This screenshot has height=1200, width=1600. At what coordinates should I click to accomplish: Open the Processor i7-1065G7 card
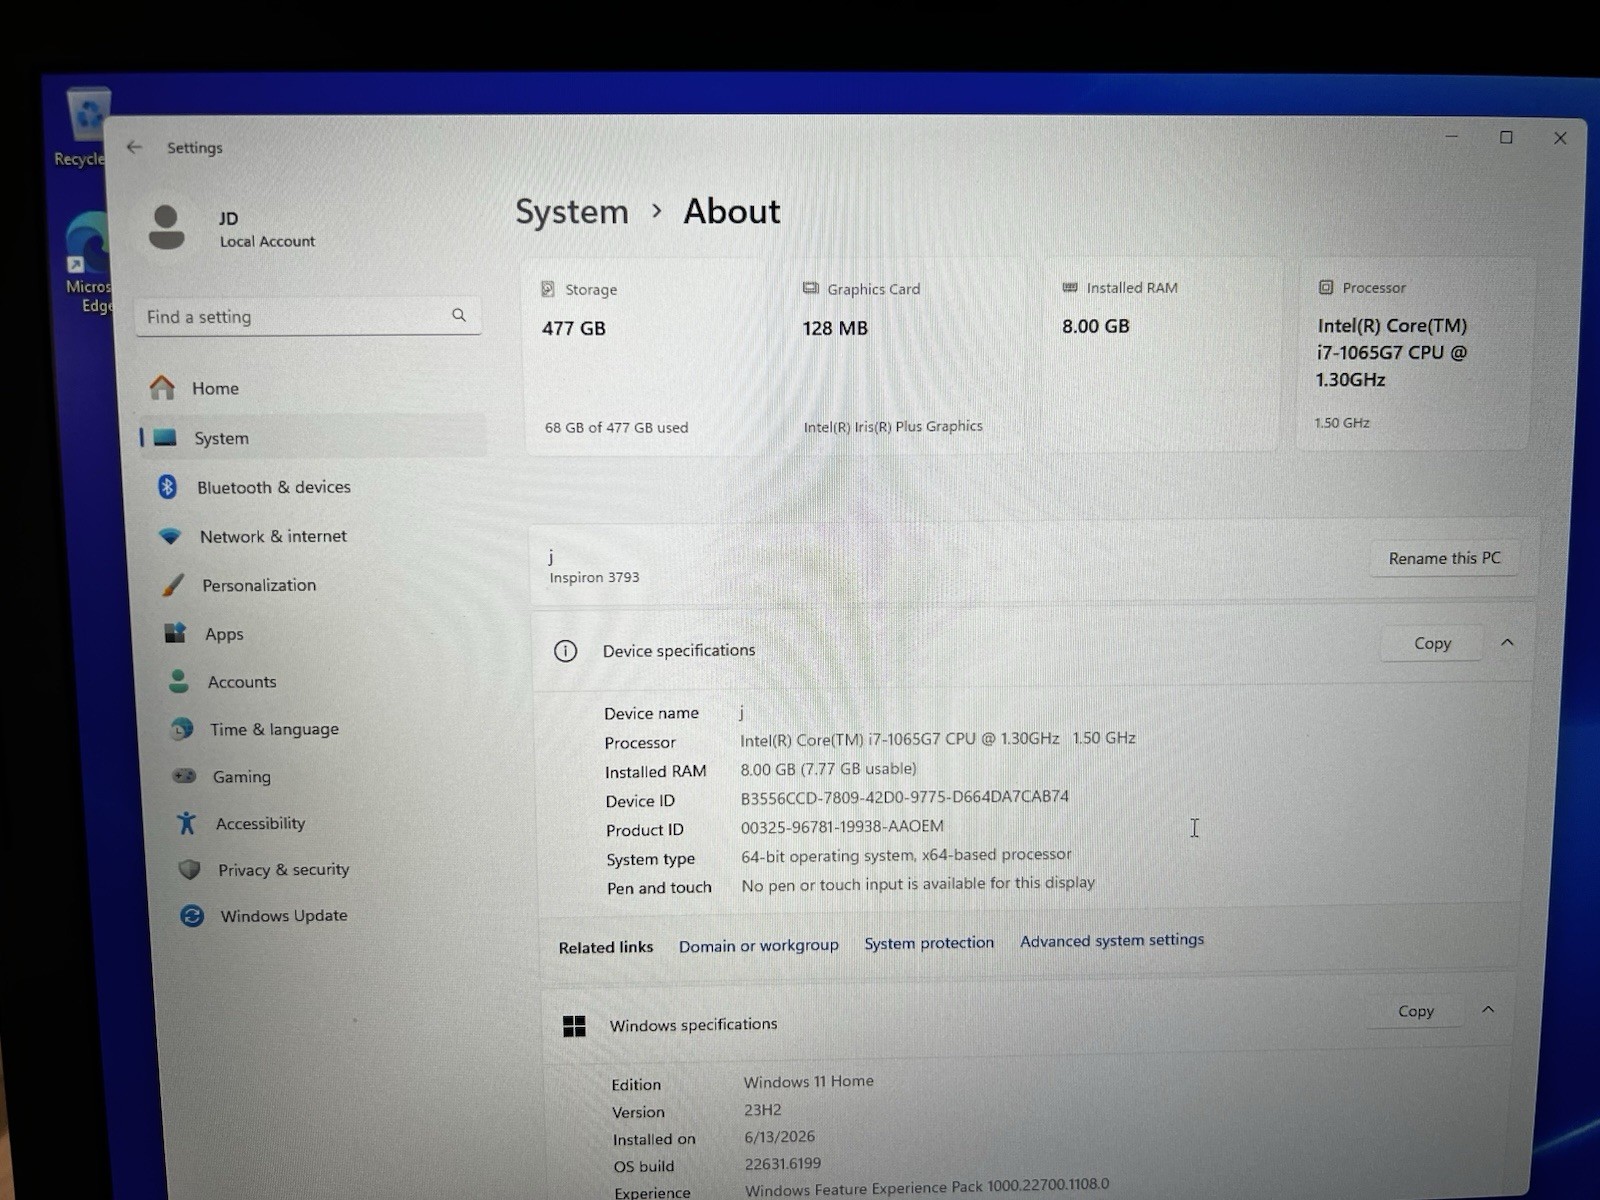pyautogui.click(x=1412, y=353)
